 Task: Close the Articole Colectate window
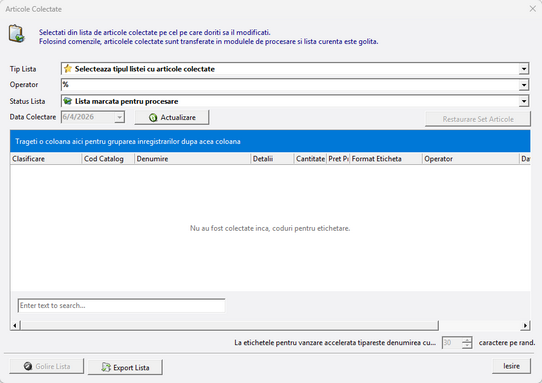point(533,9)
